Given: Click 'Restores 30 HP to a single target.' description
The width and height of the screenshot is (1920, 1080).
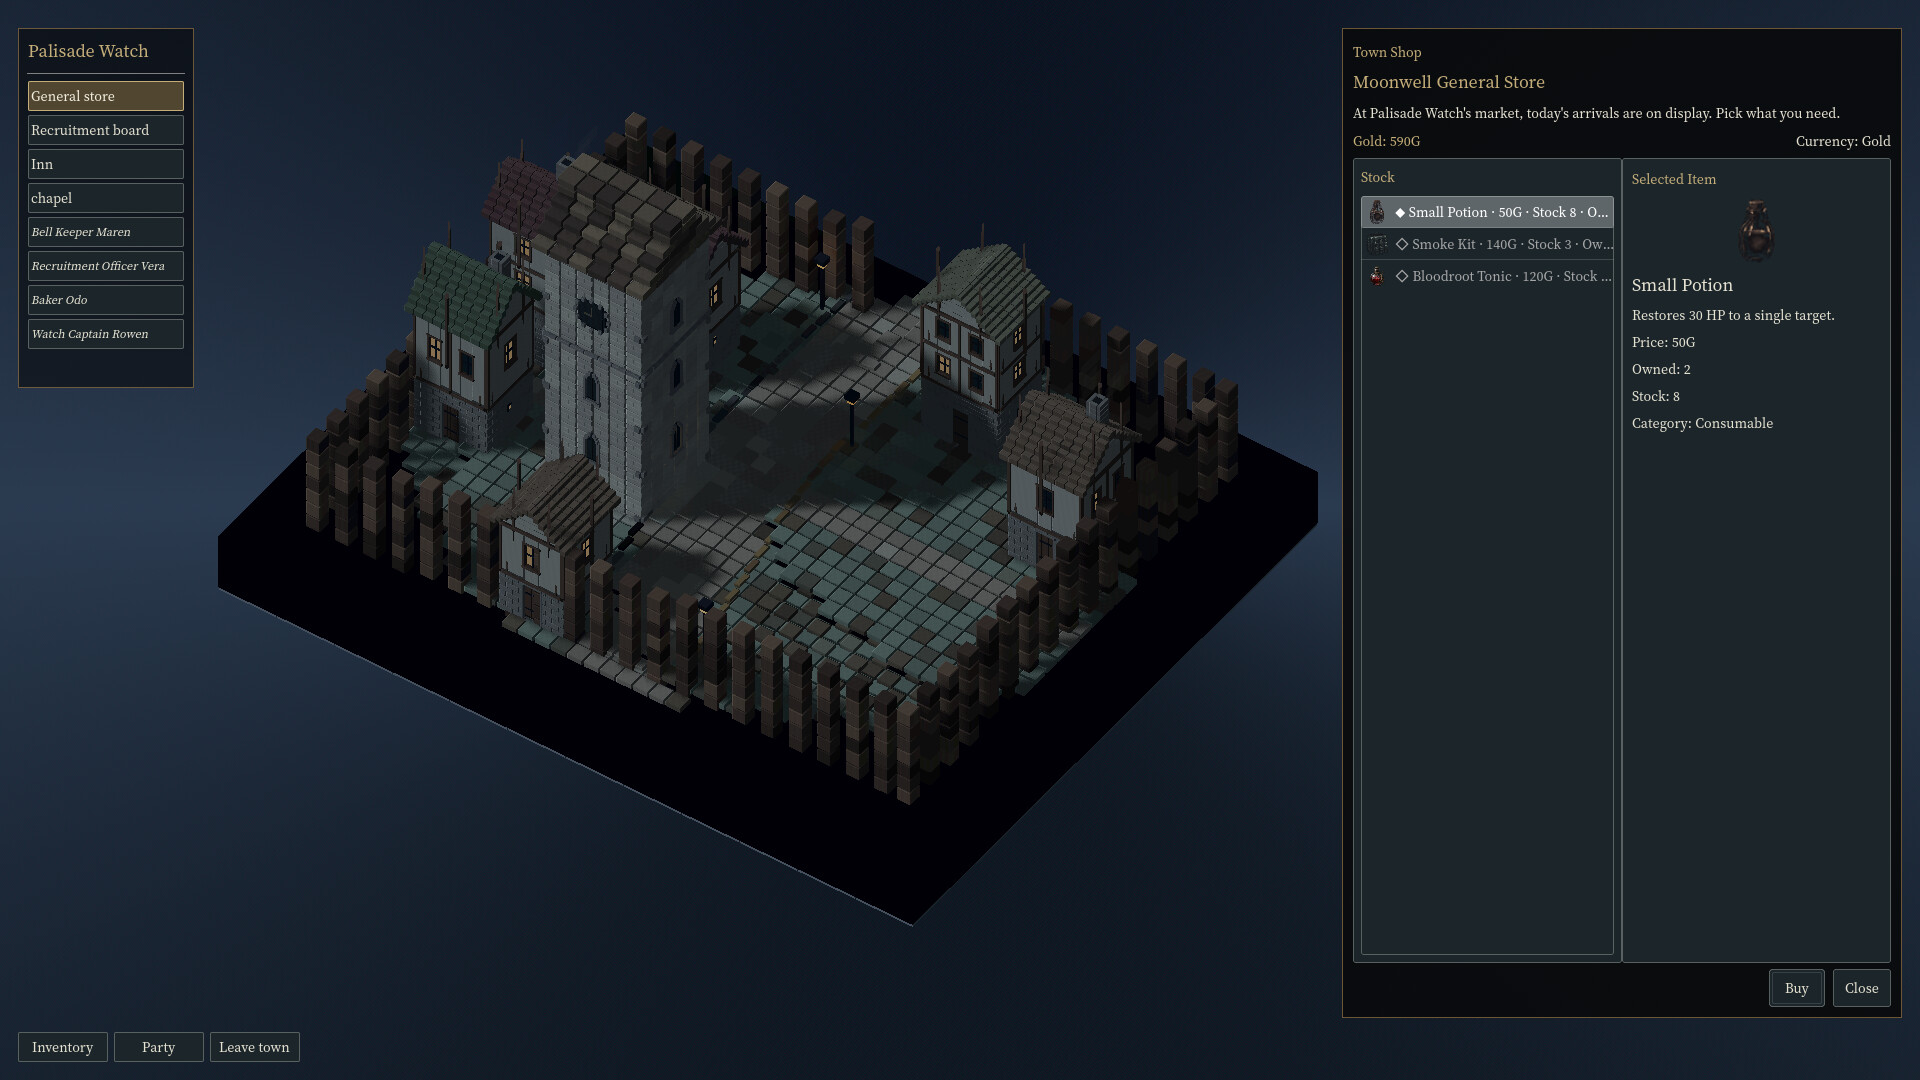Looking at the screenshot, I should tap(1733, 315).
